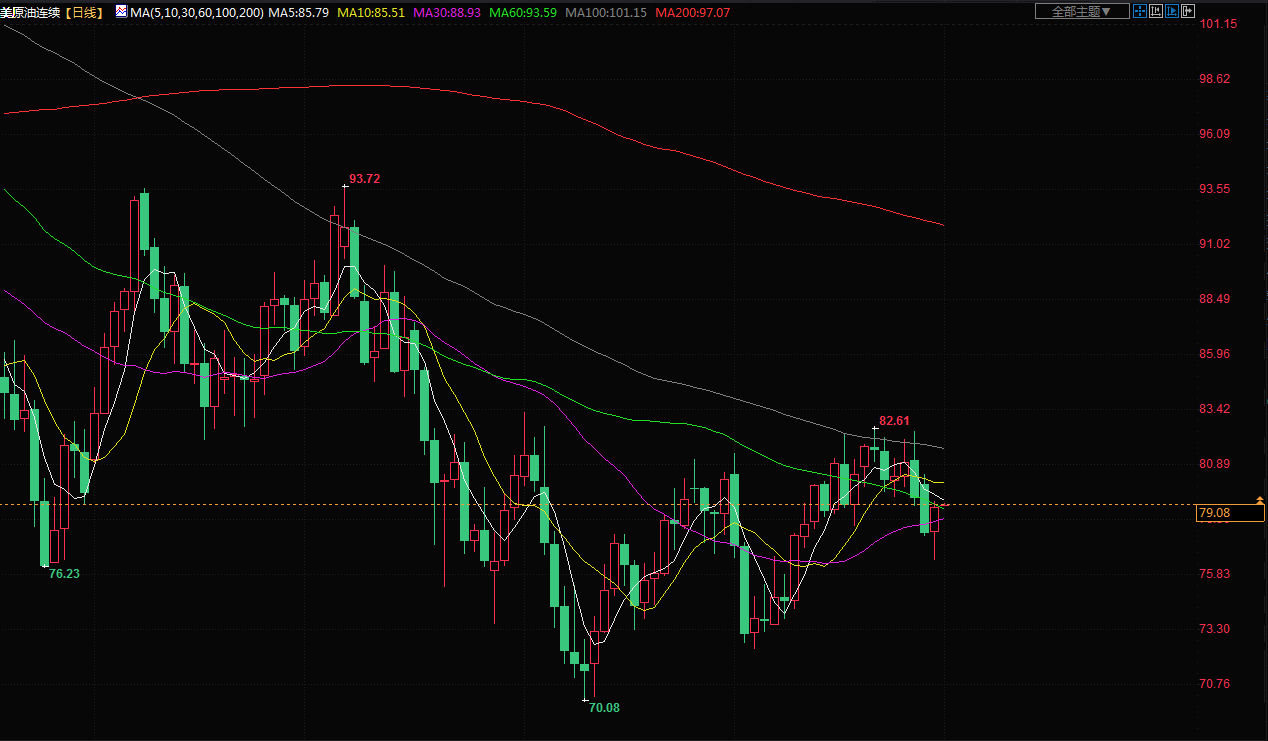This screenshot has height=741, width=1268.
Task: Click the 82.61 recent high marker
Action: click(x=894, y=420)
